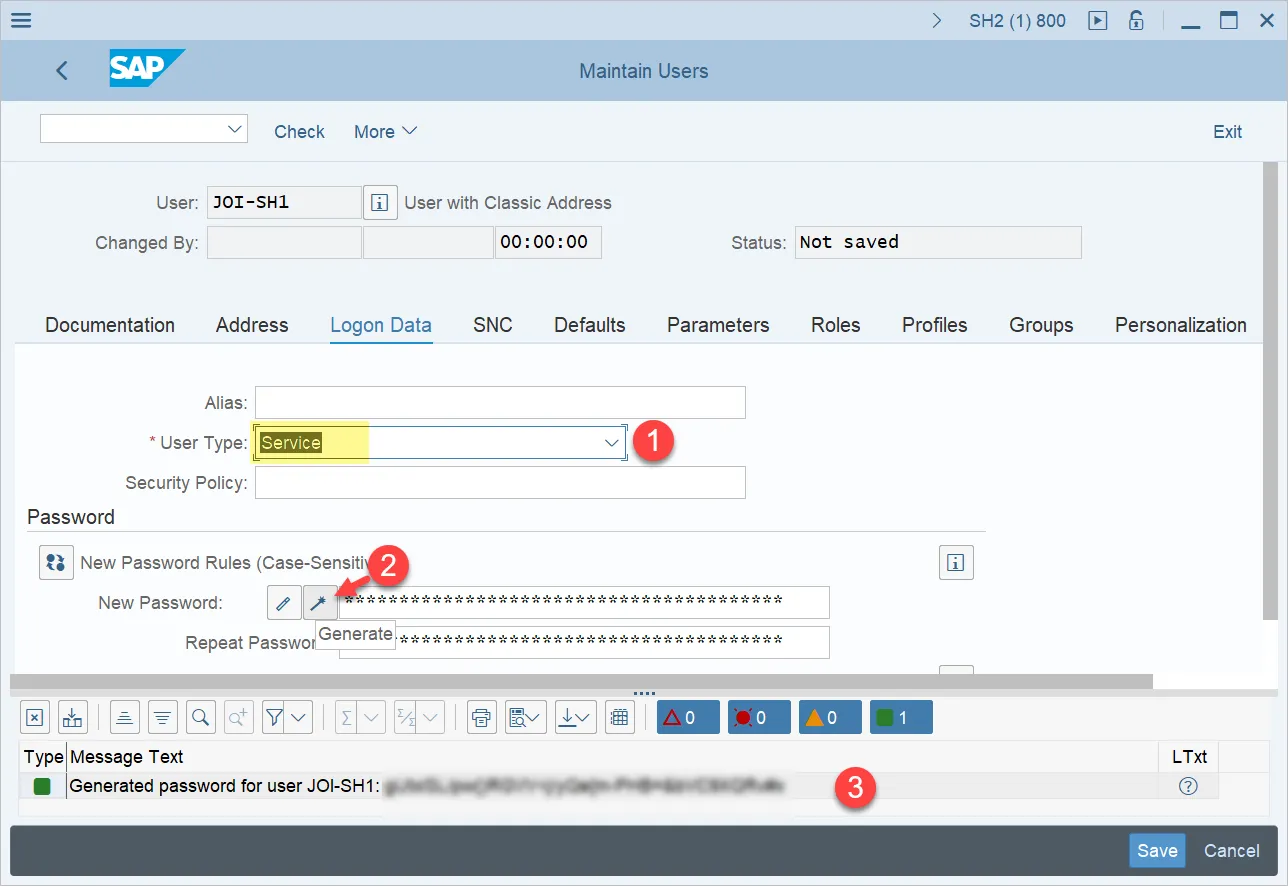Viewport: 1288px width, 886px height.
Task: Open the Profiles tab
Action: tap(935, 325)
